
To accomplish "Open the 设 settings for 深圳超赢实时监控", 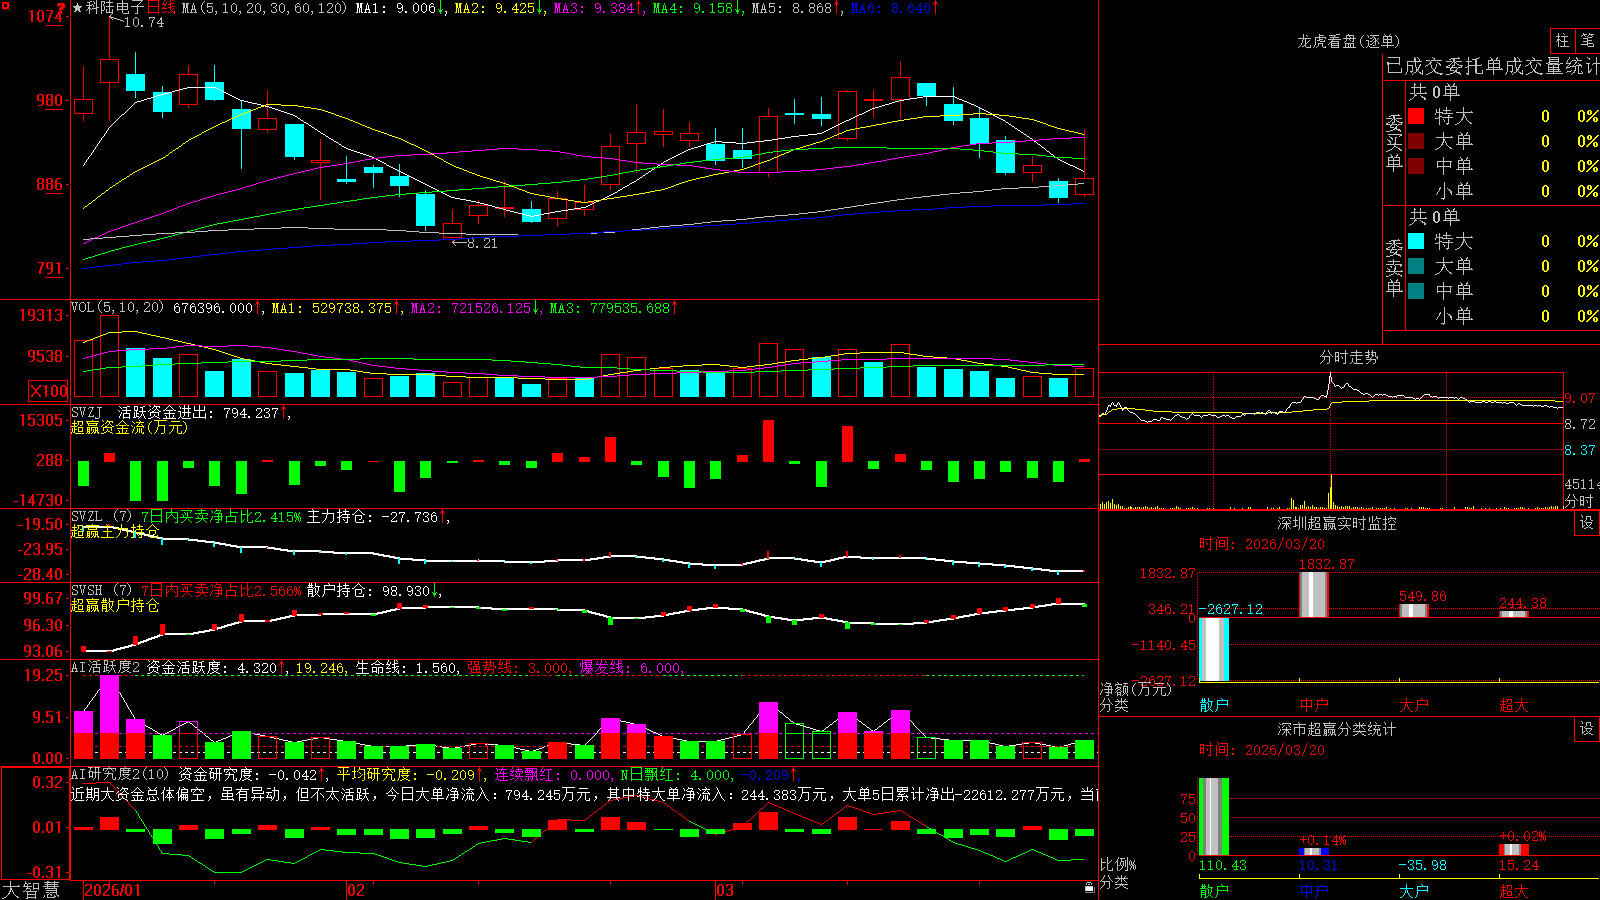I will pyautogui.click(x=1587, y=523).
